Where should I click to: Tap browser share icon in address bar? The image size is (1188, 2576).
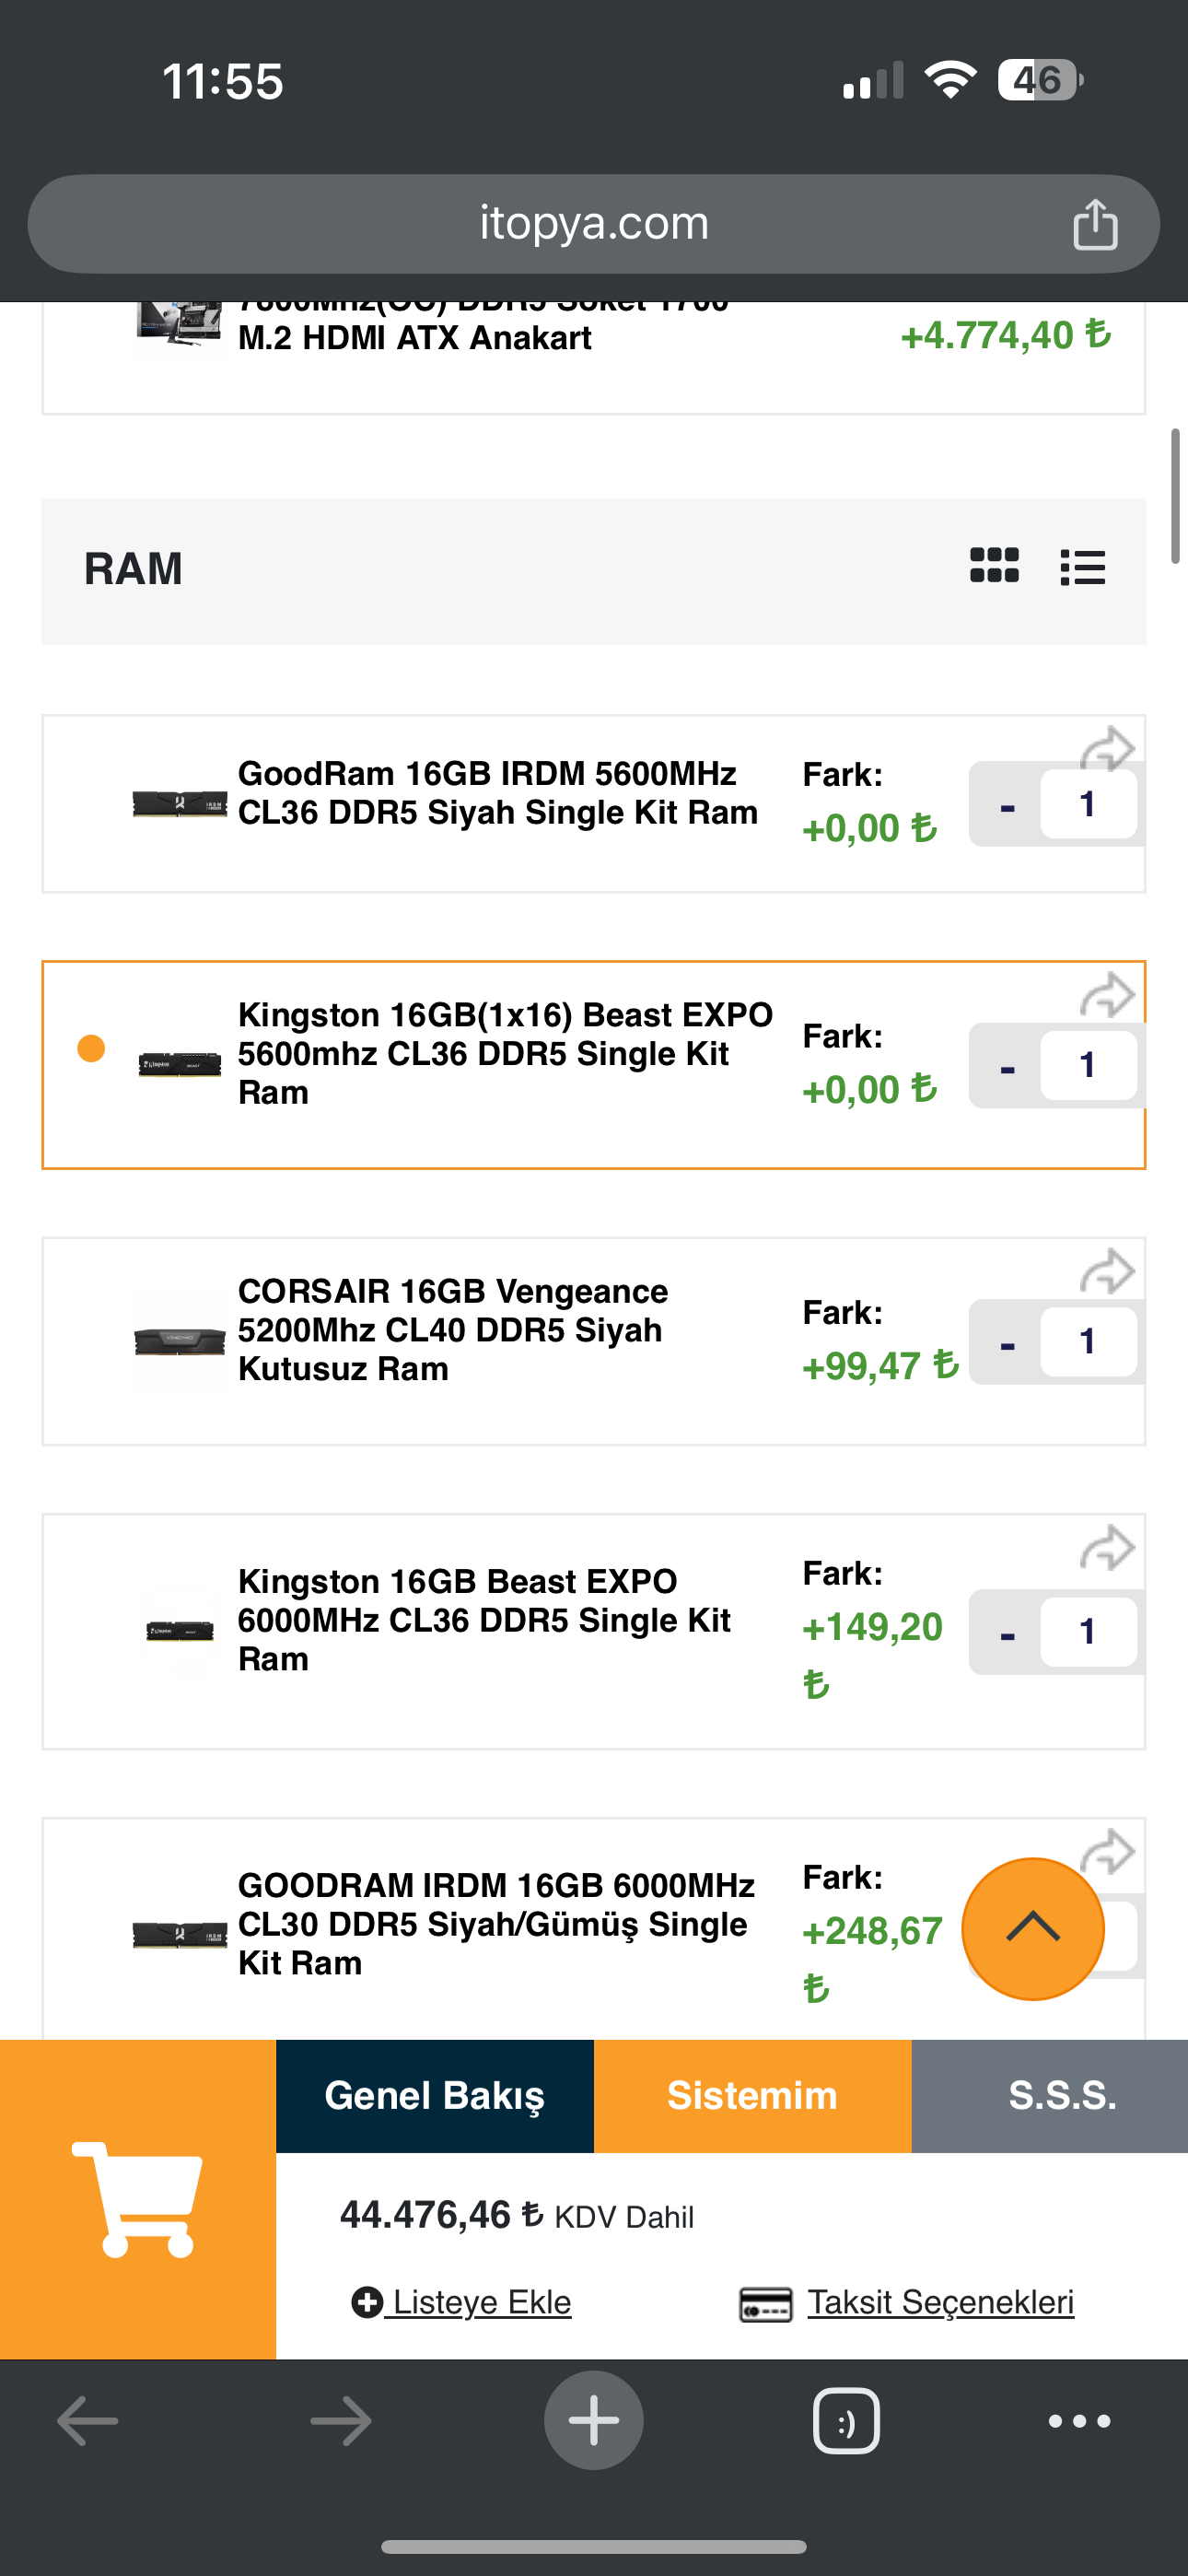point(1094,224)
